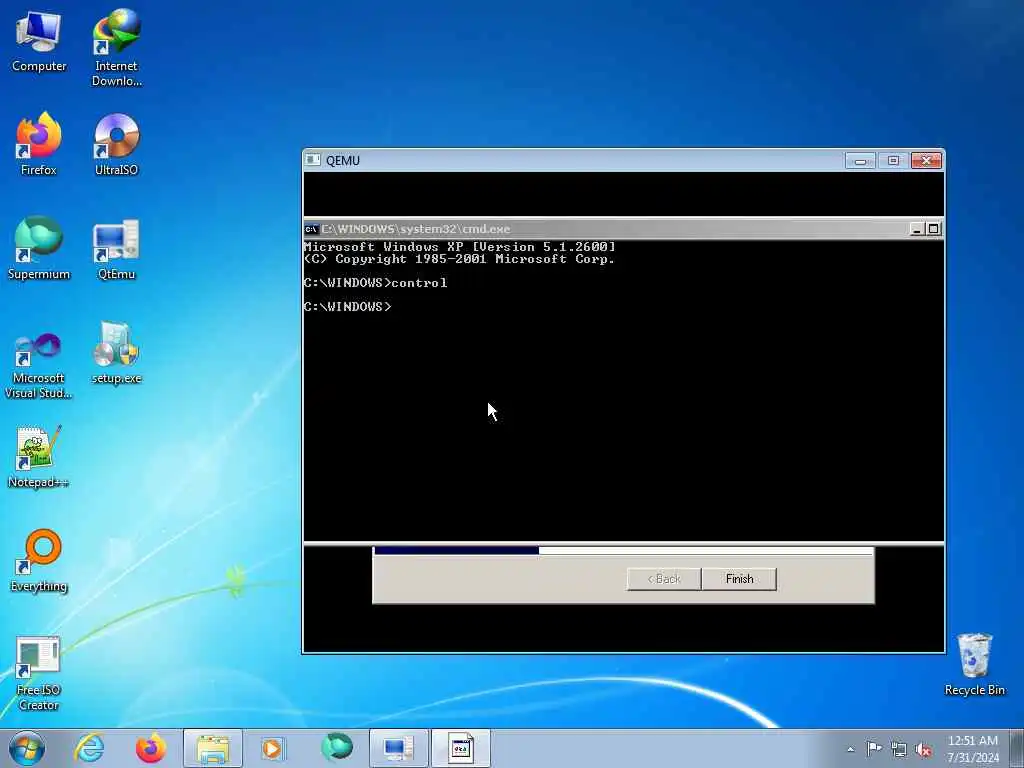1024x768 pixels.
Task: Launch the QtEmu desktop shortcut
Action: [x=116, y=248]
